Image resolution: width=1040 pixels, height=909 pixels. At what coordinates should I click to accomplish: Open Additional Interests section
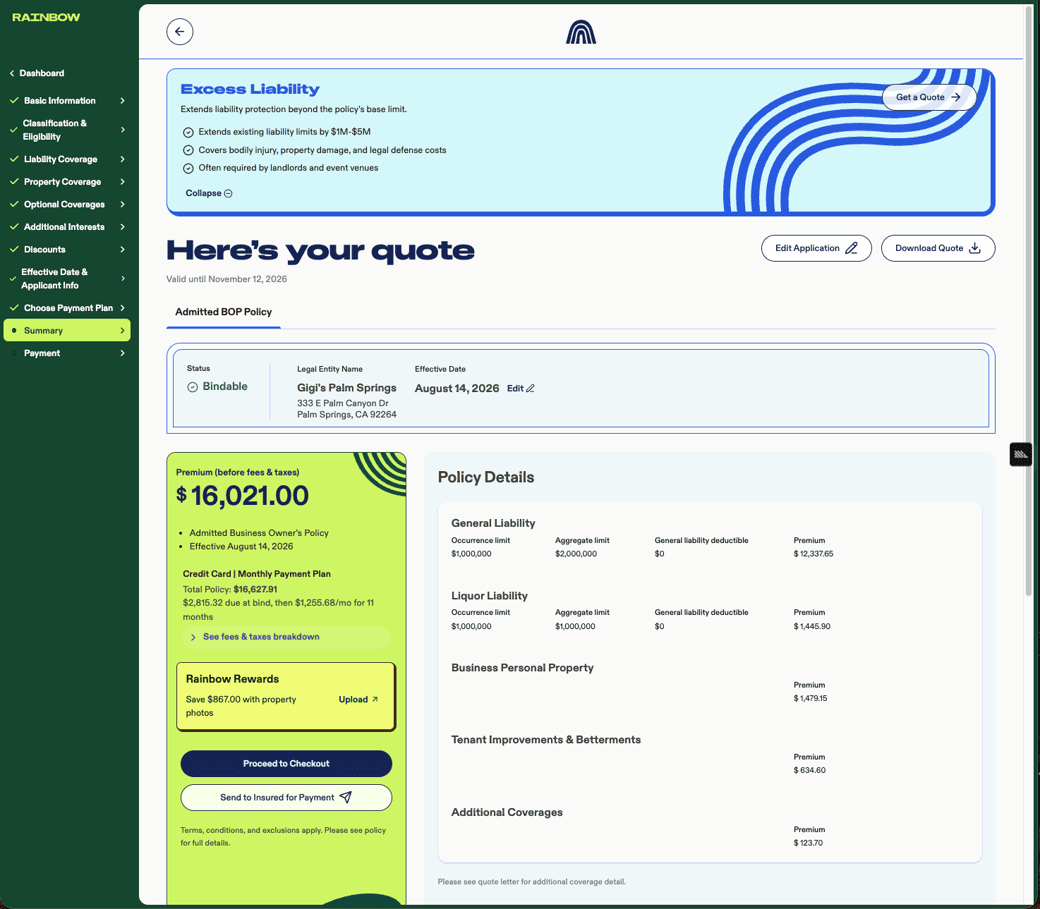coord(67,227)
